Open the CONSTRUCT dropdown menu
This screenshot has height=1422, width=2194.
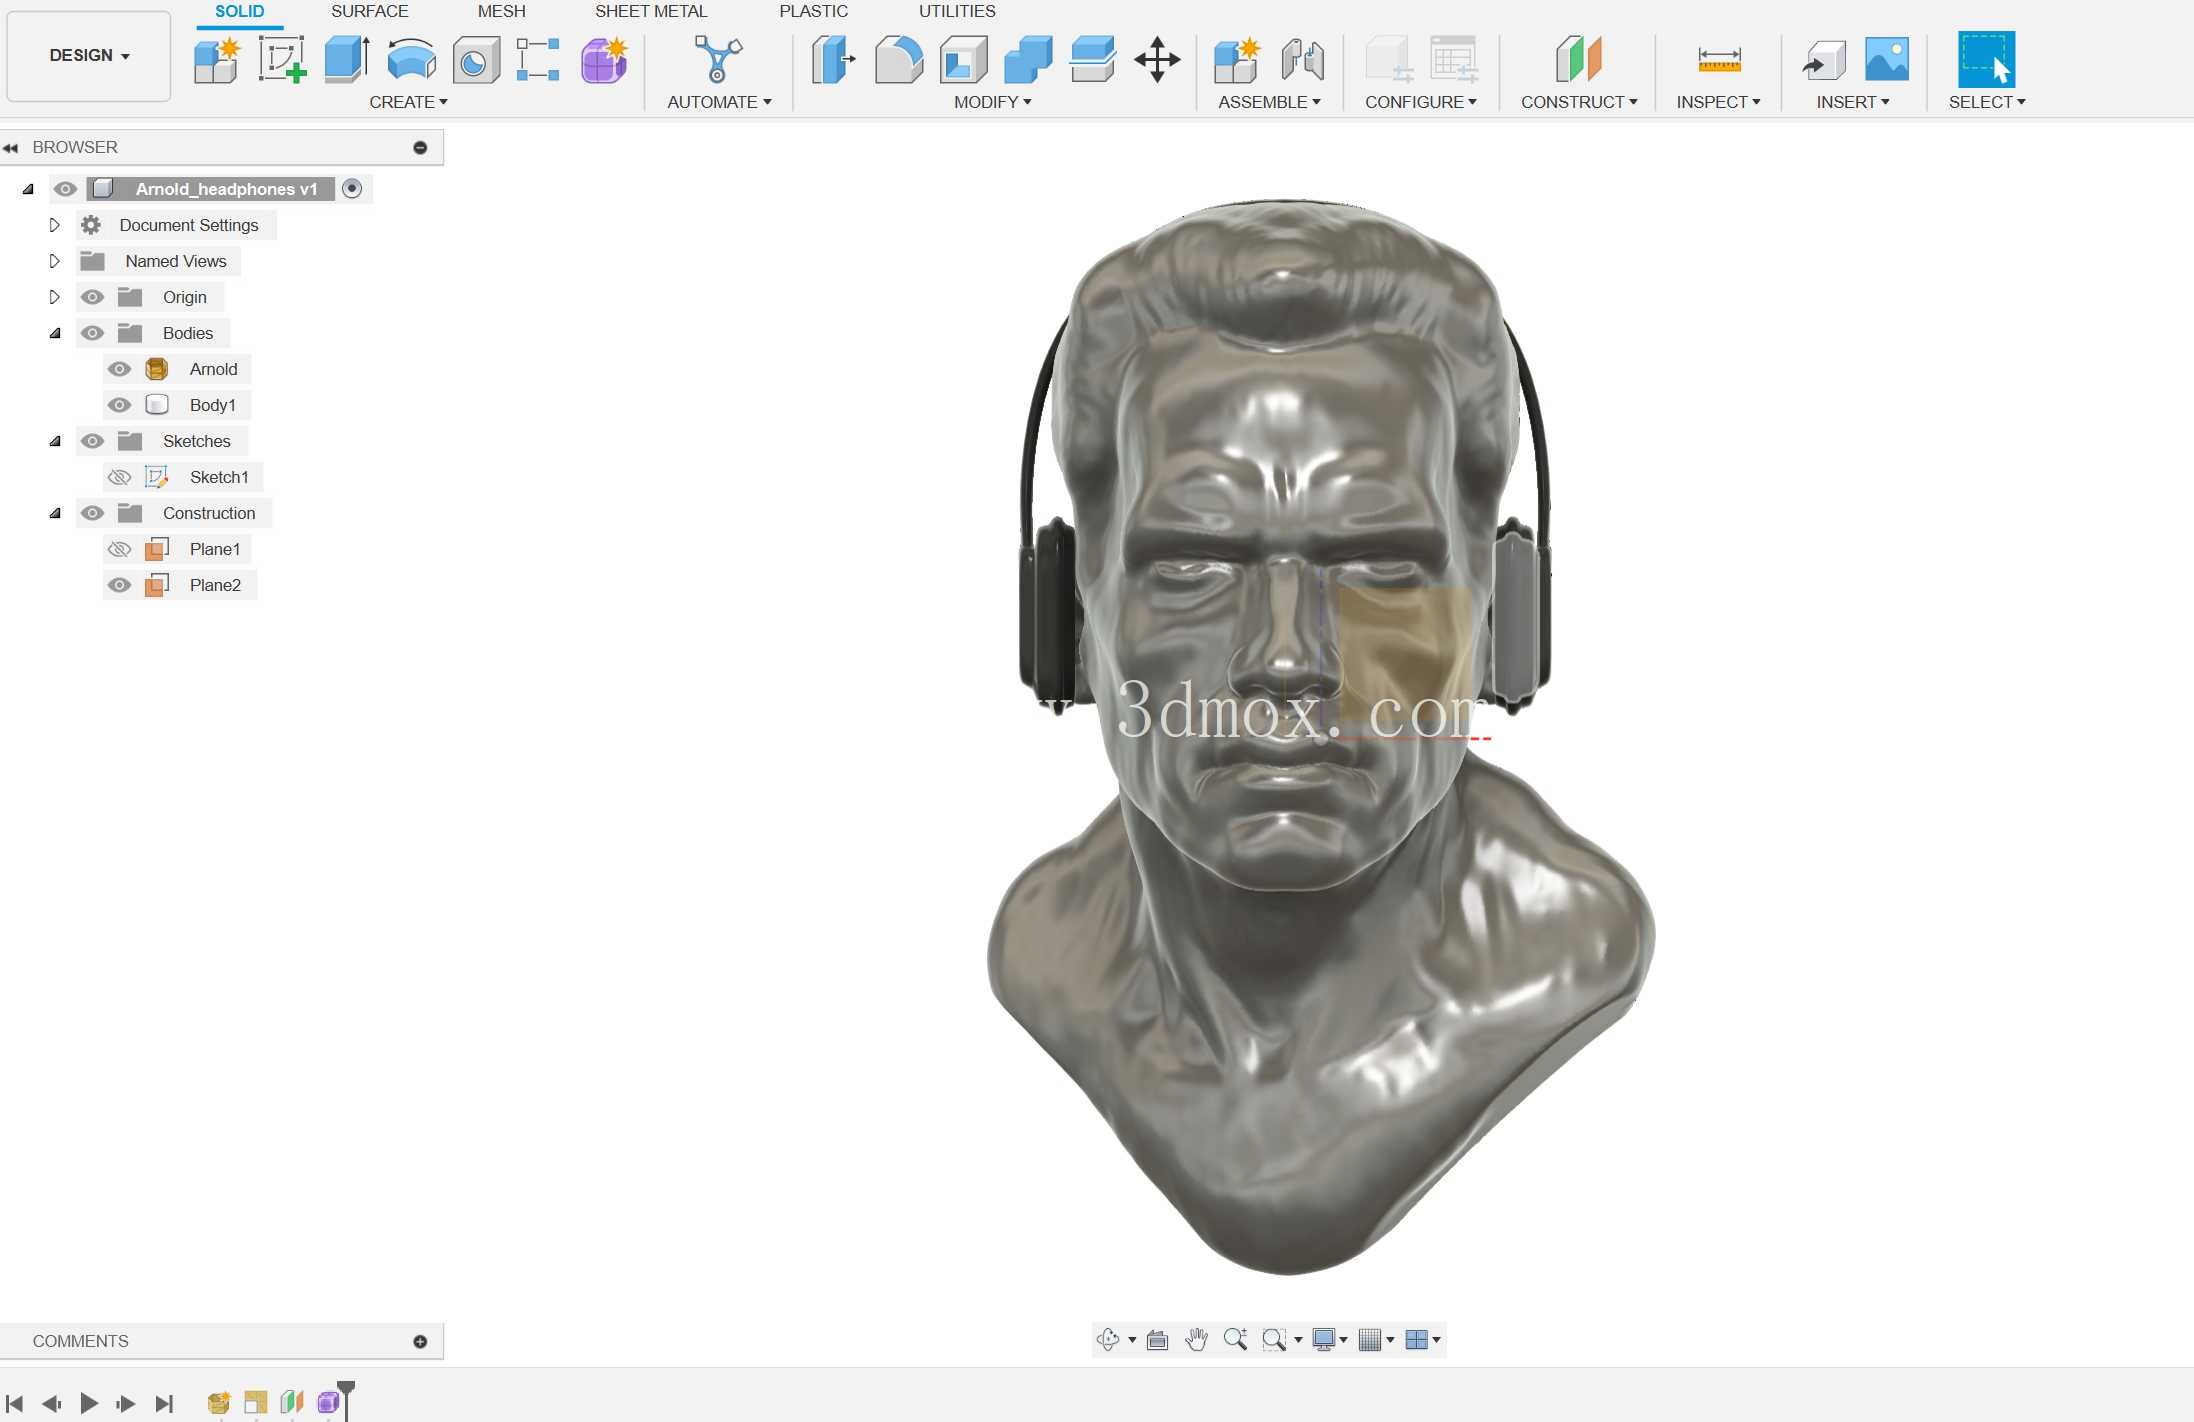click(1579, 102)
